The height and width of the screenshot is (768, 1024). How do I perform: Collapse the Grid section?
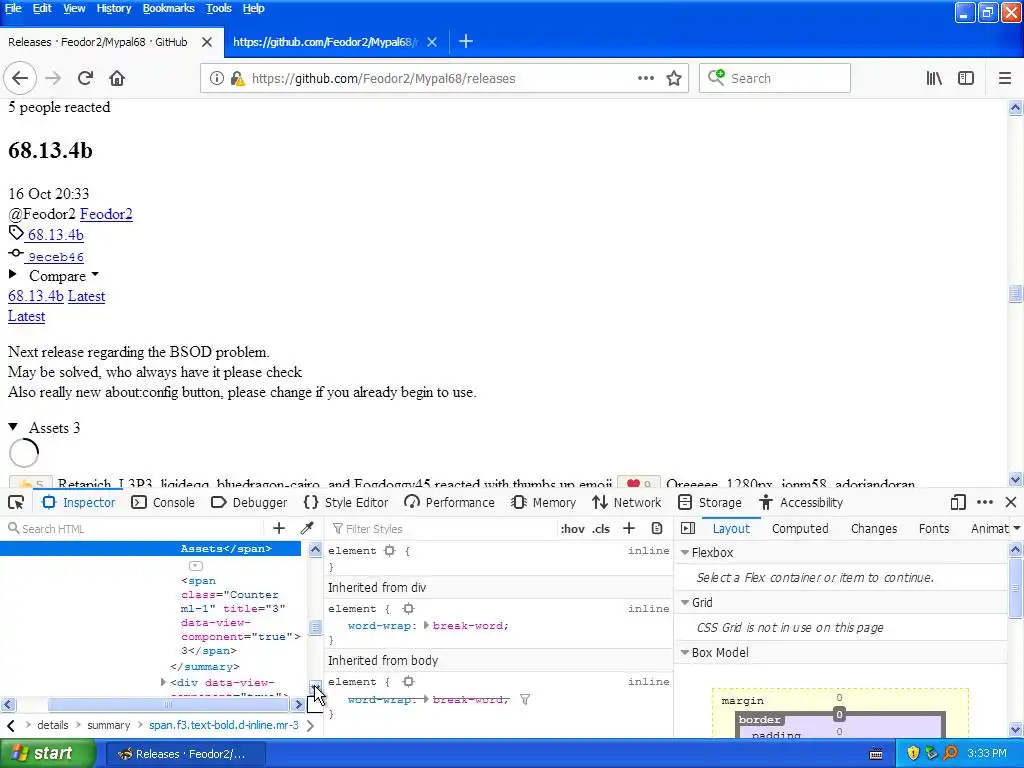pyautogui.click(x=685, y=602)
